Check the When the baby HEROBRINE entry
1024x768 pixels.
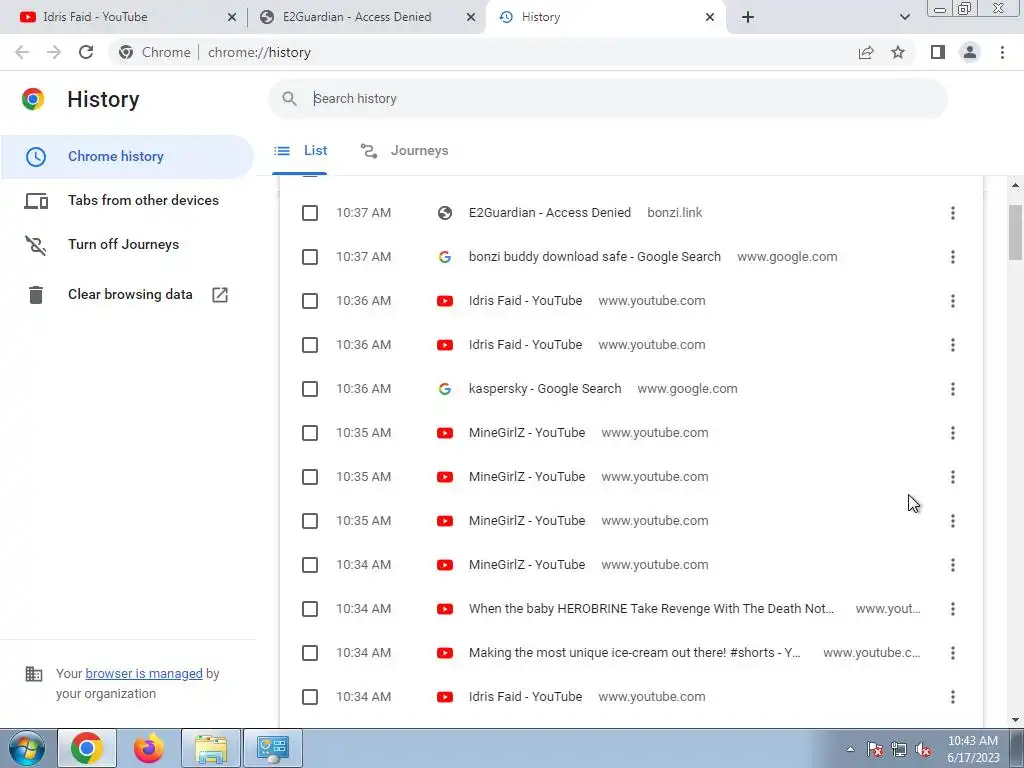(x=310, y=609)
